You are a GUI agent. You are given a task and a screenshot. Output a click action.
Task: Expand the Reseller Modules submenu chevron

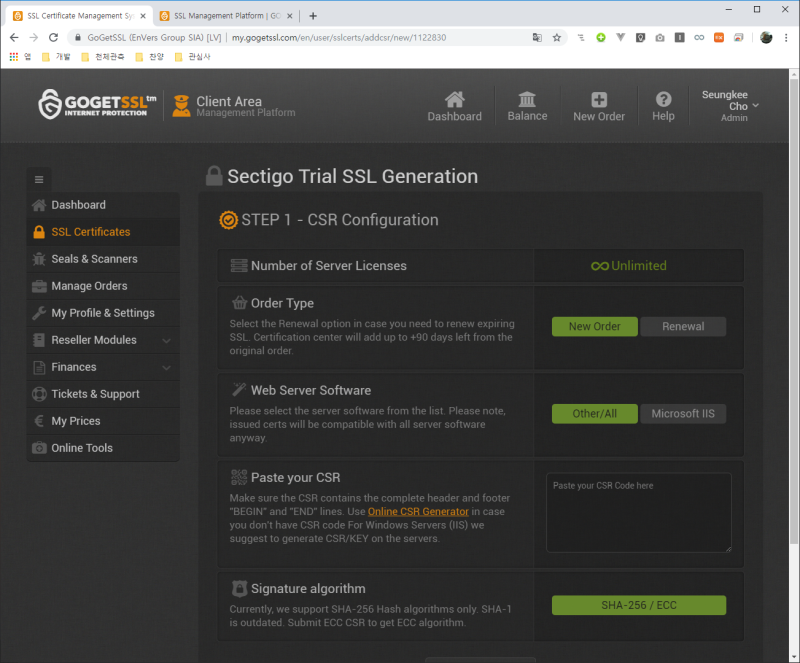click(166, 340)
